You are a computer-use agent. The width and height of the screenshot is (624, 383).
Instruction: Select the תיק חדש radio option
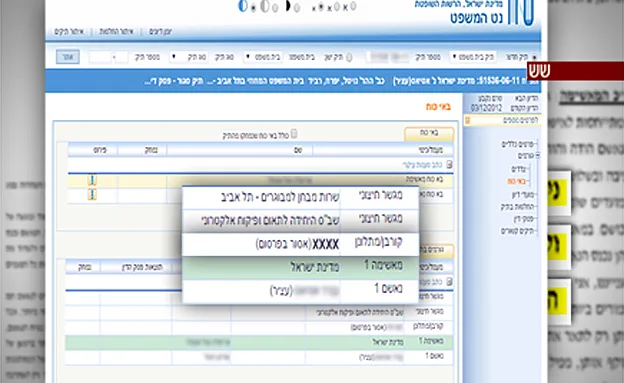pos(534,57)
